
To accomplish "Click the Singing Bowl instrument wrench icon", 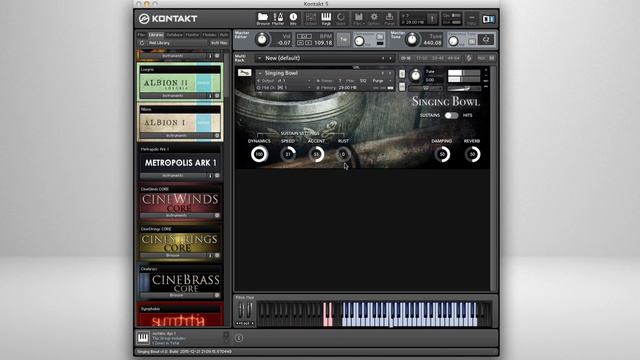I will 244,73.
